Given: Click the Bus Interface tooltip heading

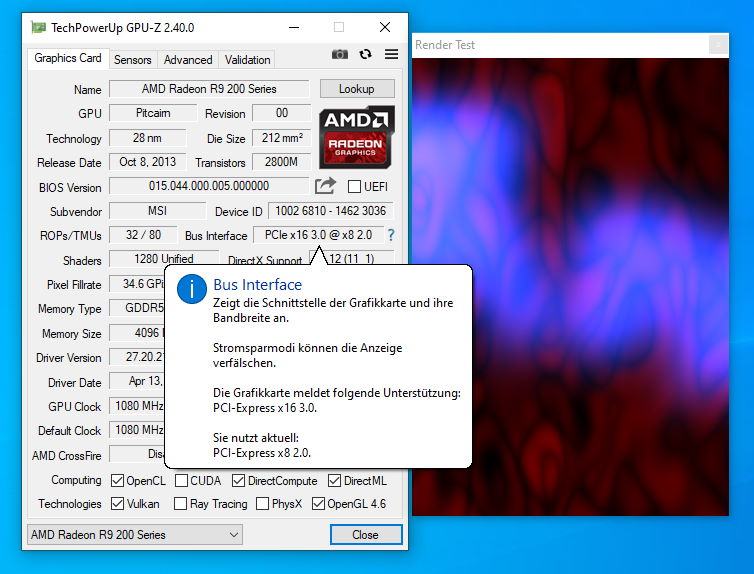Looking at the screenshot, I should pos(257,285).
